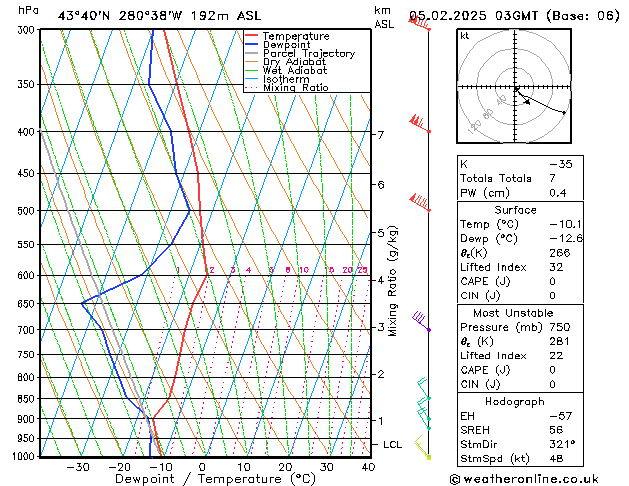Click the '300' hPa pressure label

28,30
